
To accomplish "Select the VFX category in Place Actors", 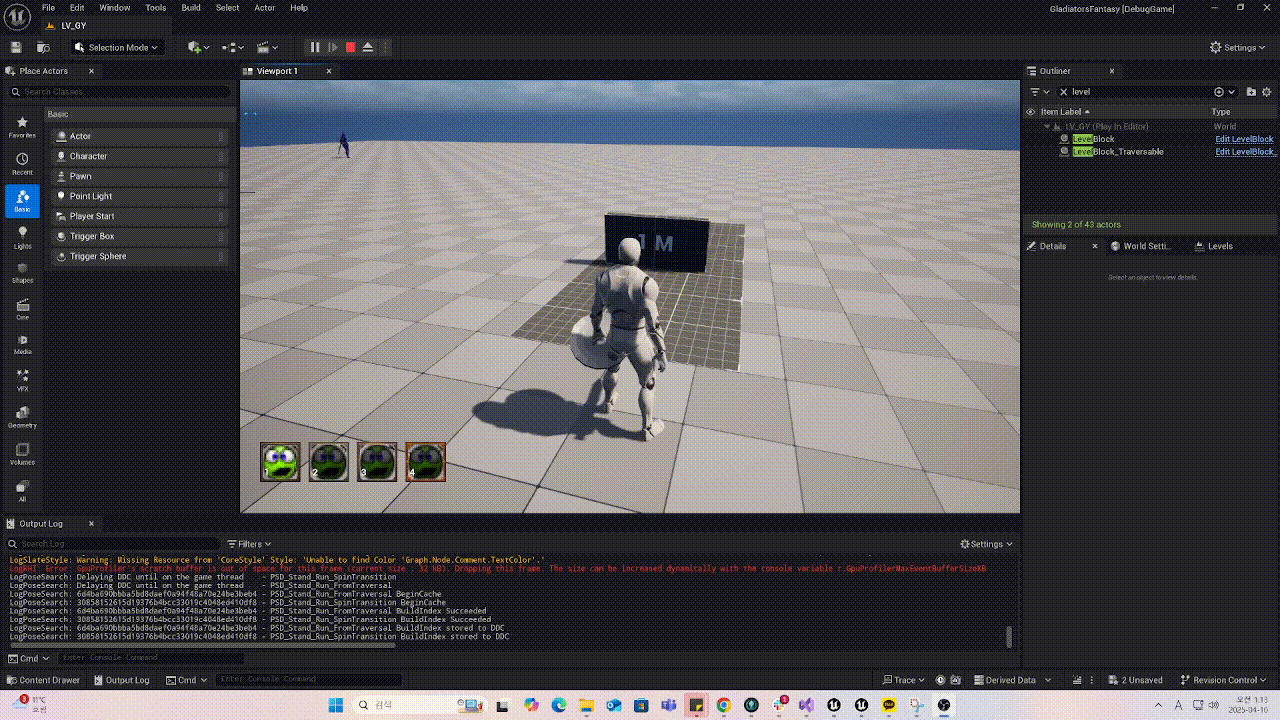I will [x=22, y=381].
